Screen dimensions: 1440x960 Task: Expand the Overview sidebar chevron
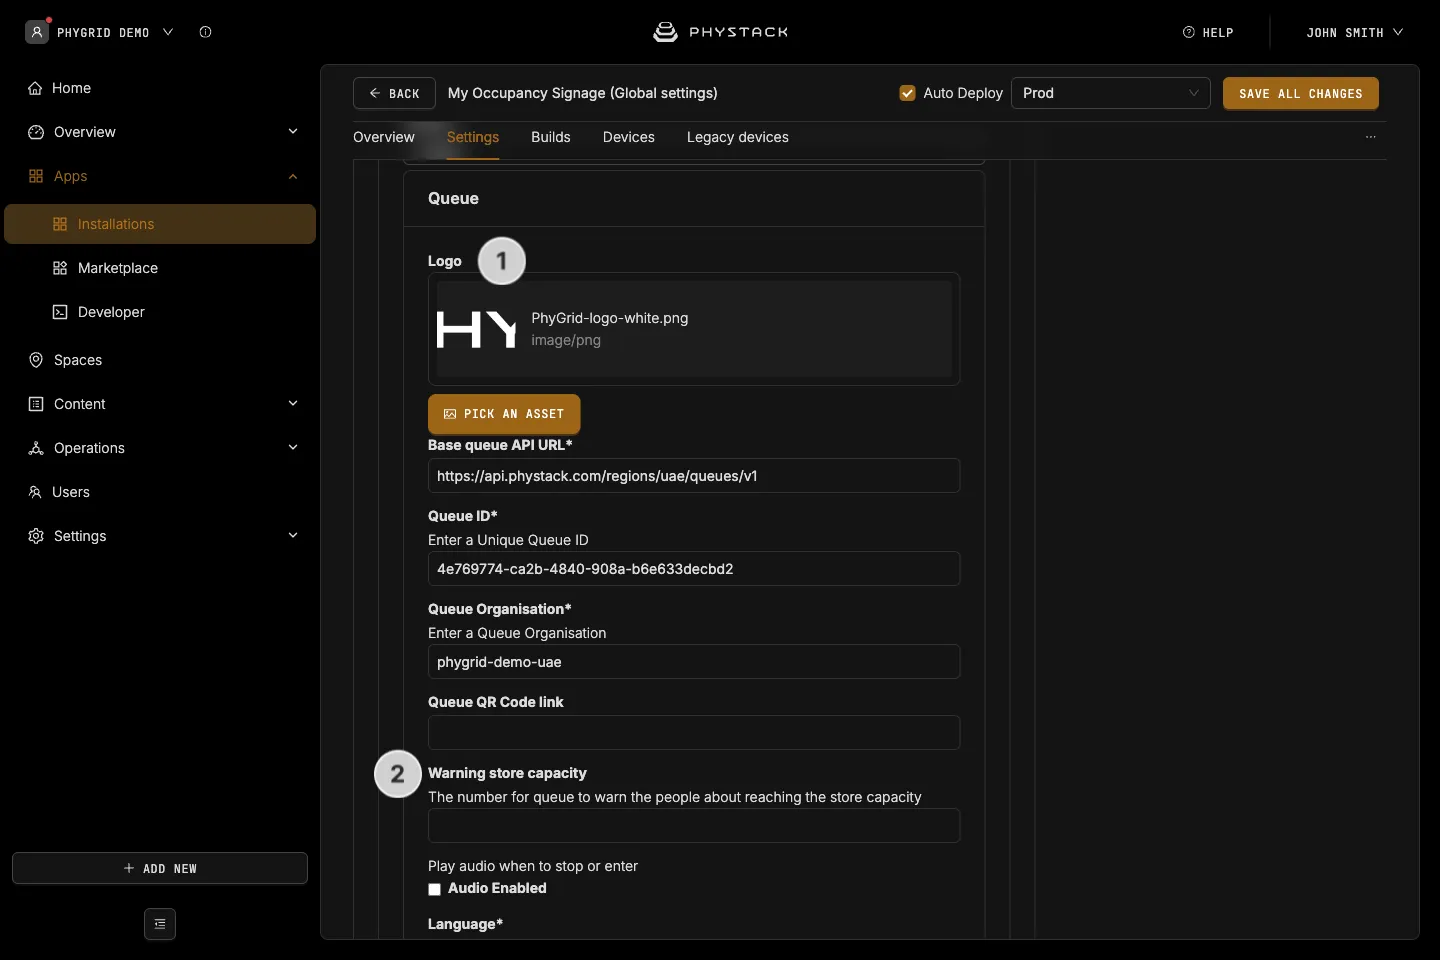click(x=293, y=132)
